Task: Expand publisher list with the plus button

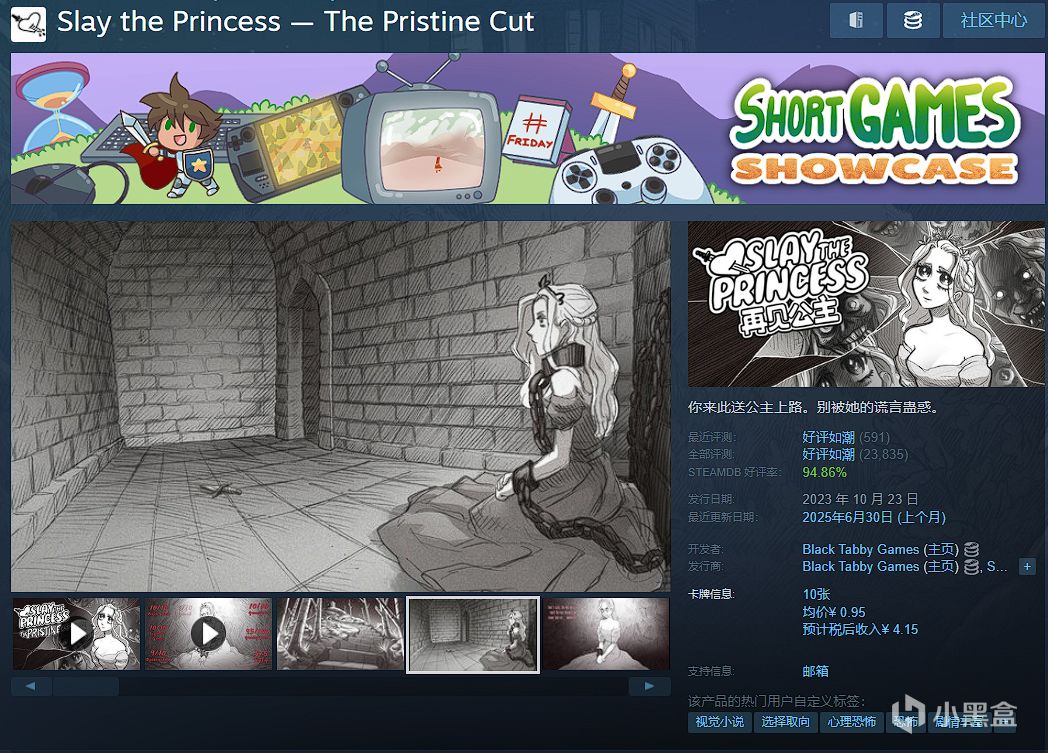Action: (x=1027, y=567)
